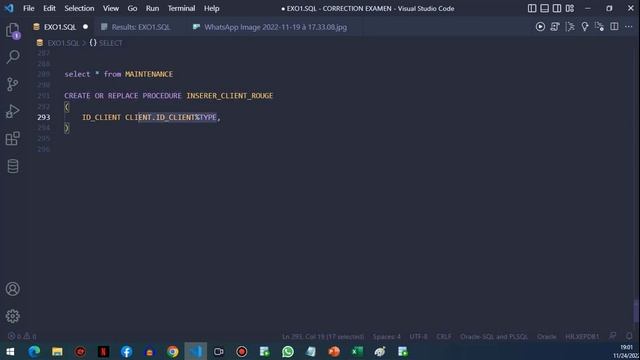Open the Terminal menu
Image resolution: width=640 pixels, height=360 pixels.
coord(181,8)
